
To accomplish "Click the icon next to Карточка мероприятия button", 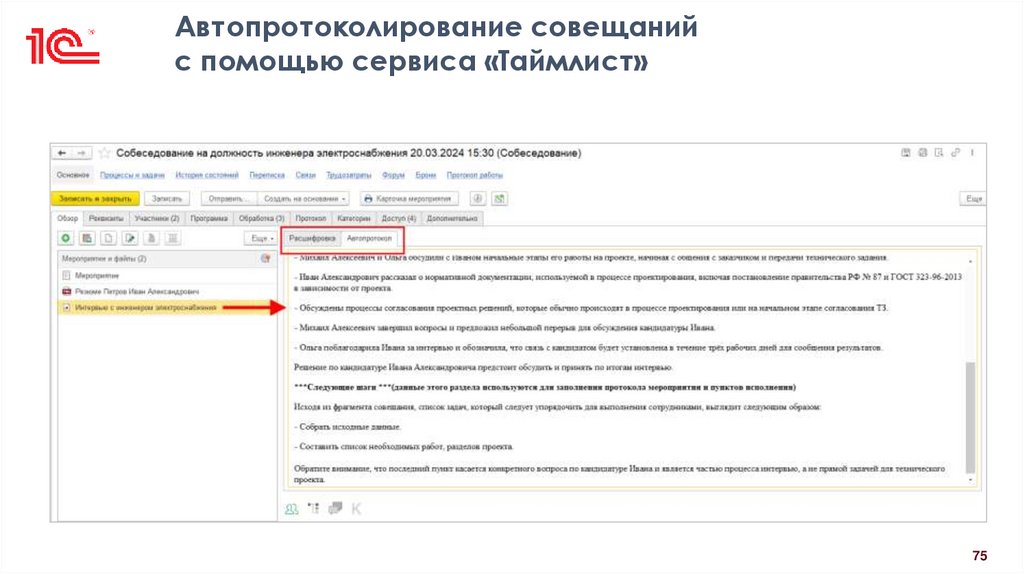I will click(x=478, y=199).
